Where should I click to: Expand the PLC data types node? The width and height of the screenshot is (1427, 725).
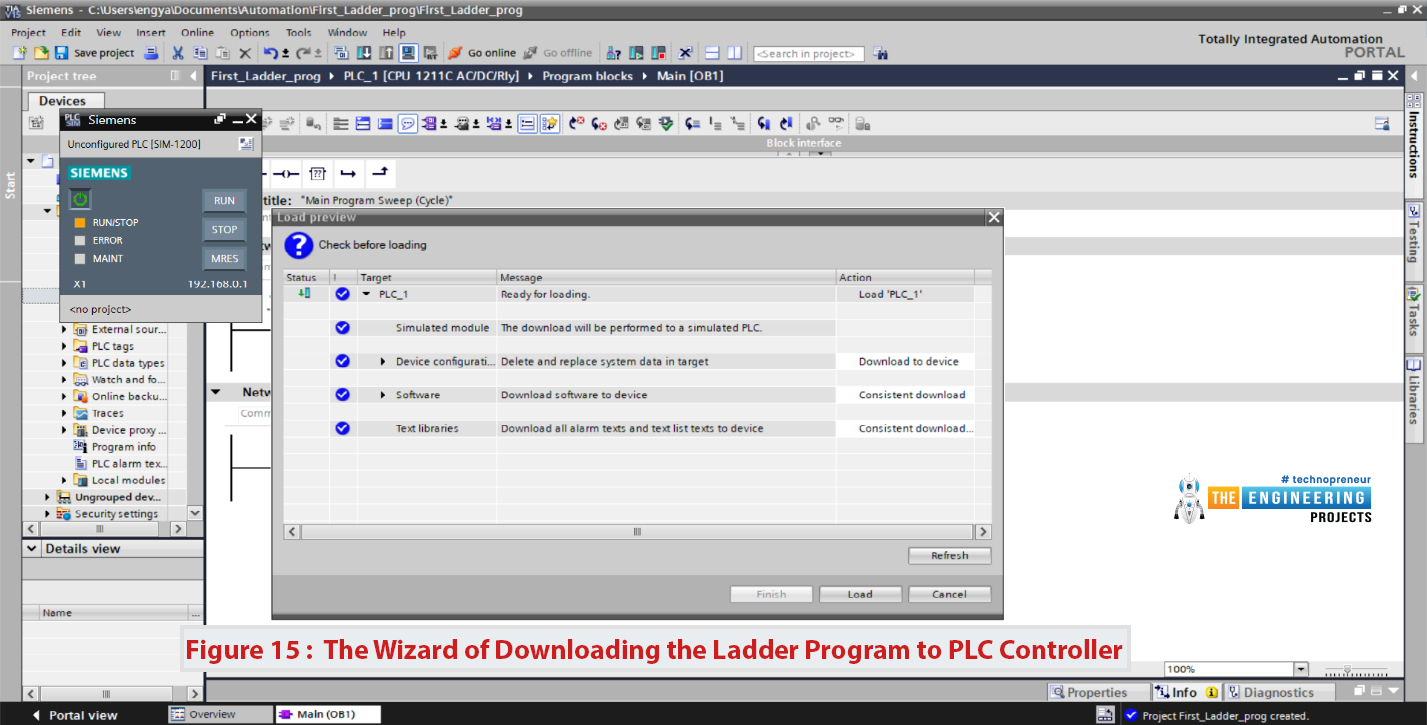click(x=65, y=363)
